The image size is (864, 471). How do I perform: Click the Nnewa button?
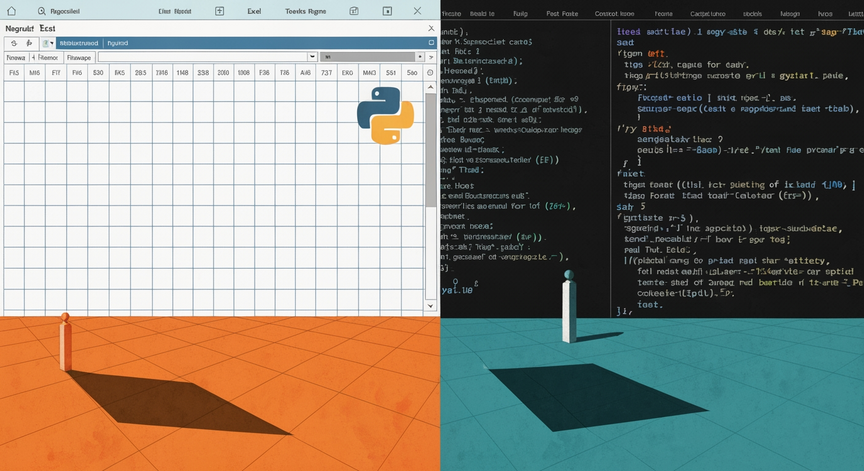(x=16, y=57)
